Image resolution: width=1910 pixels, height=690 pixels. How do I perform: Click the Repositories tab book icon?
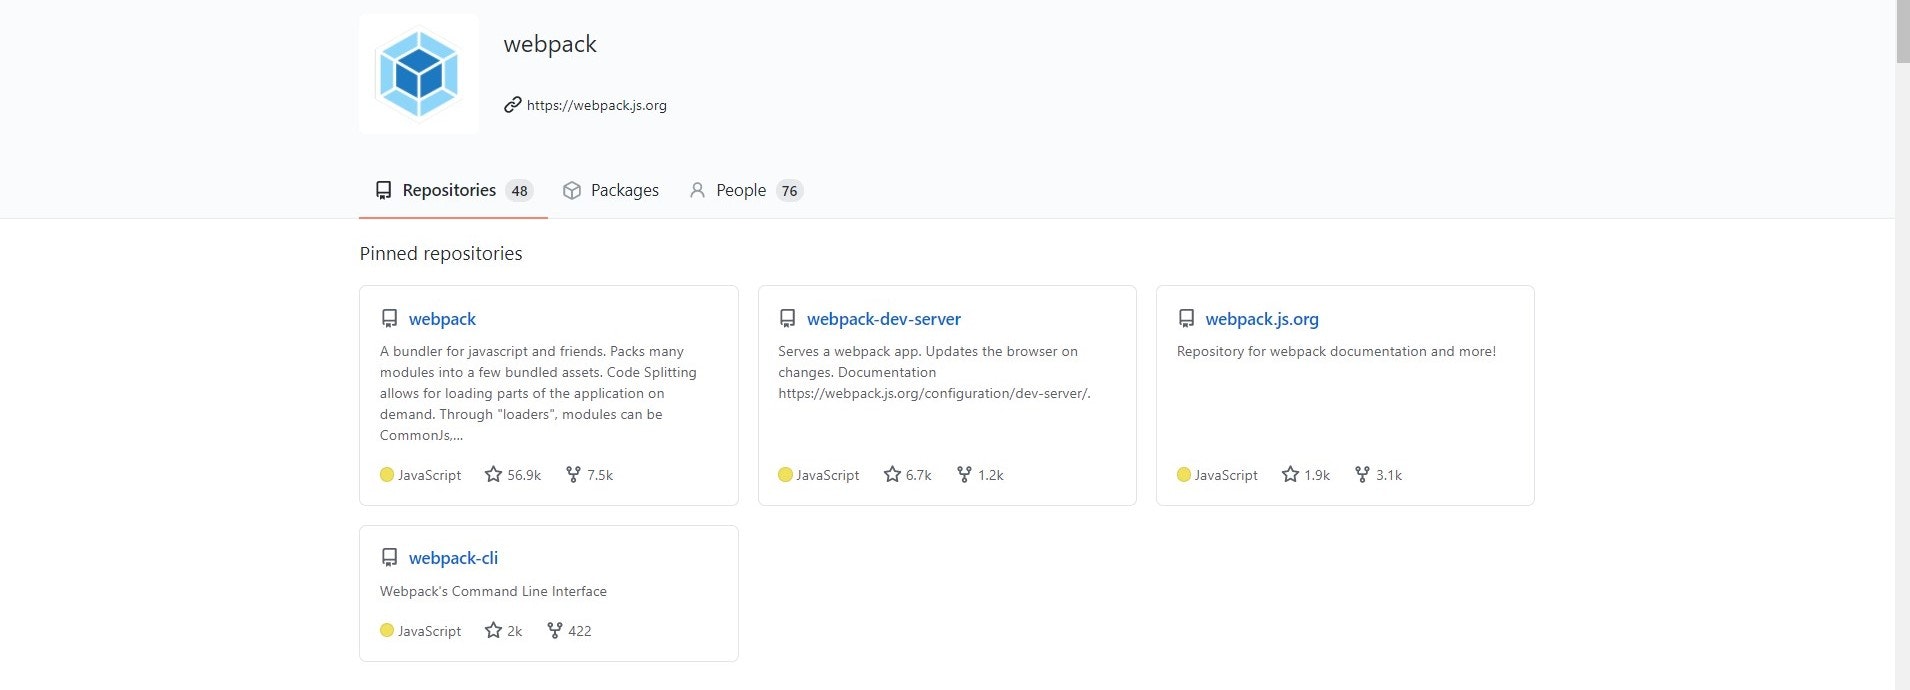tap(383, 190)
